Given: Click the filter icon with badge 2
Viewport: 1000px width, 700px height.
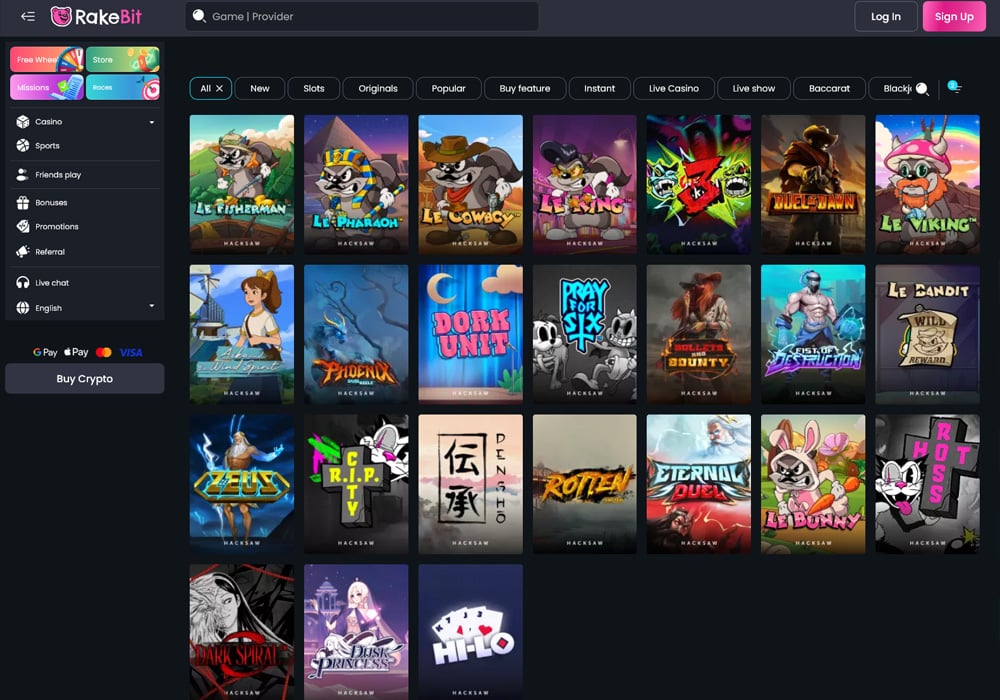Looking at the screenshot, I should [x=955, y=88].
